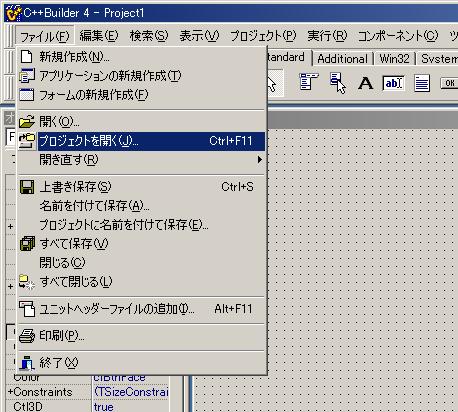
Task: Choose プロジェクトに名前を付けて保存(E)...
Action: click(x=141, y=225)
